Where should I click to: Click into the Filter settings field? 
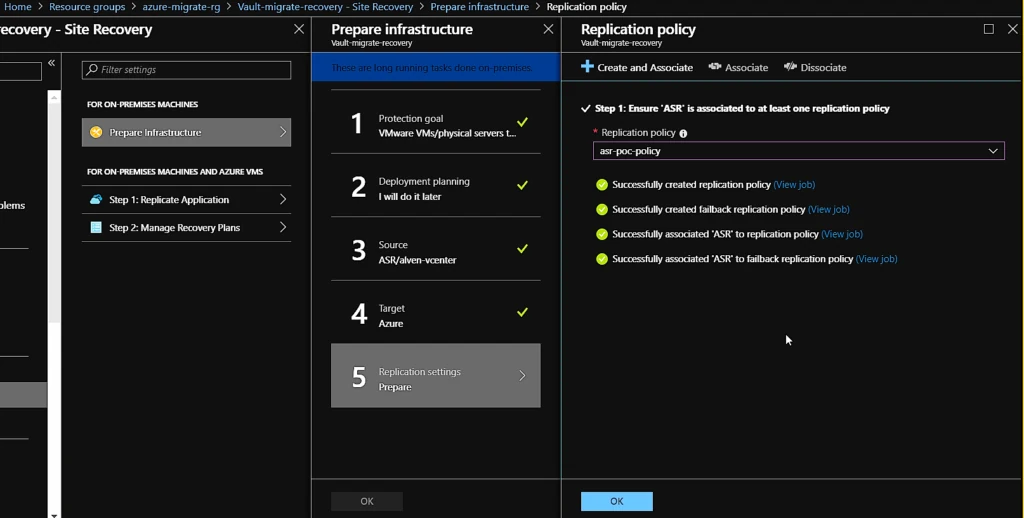point(186,70)
